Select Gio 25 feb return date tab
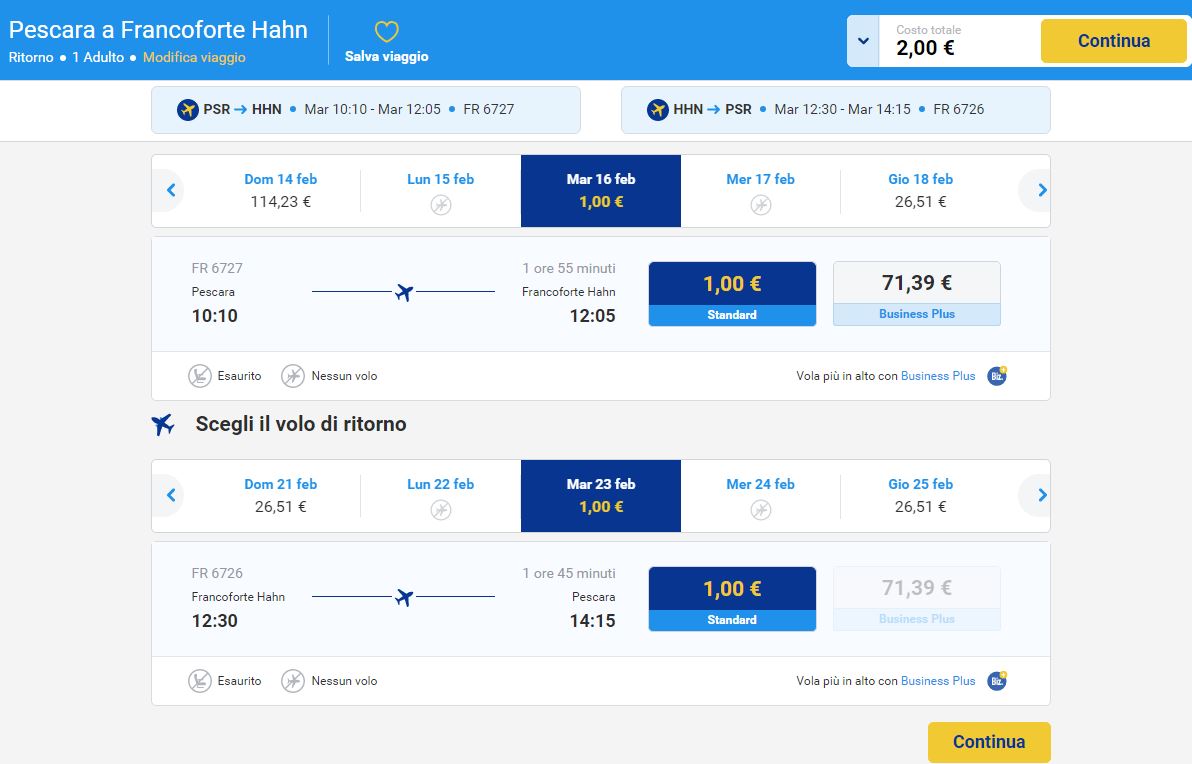Viewport: 1192px width, 764px height. tap(920, 495)
